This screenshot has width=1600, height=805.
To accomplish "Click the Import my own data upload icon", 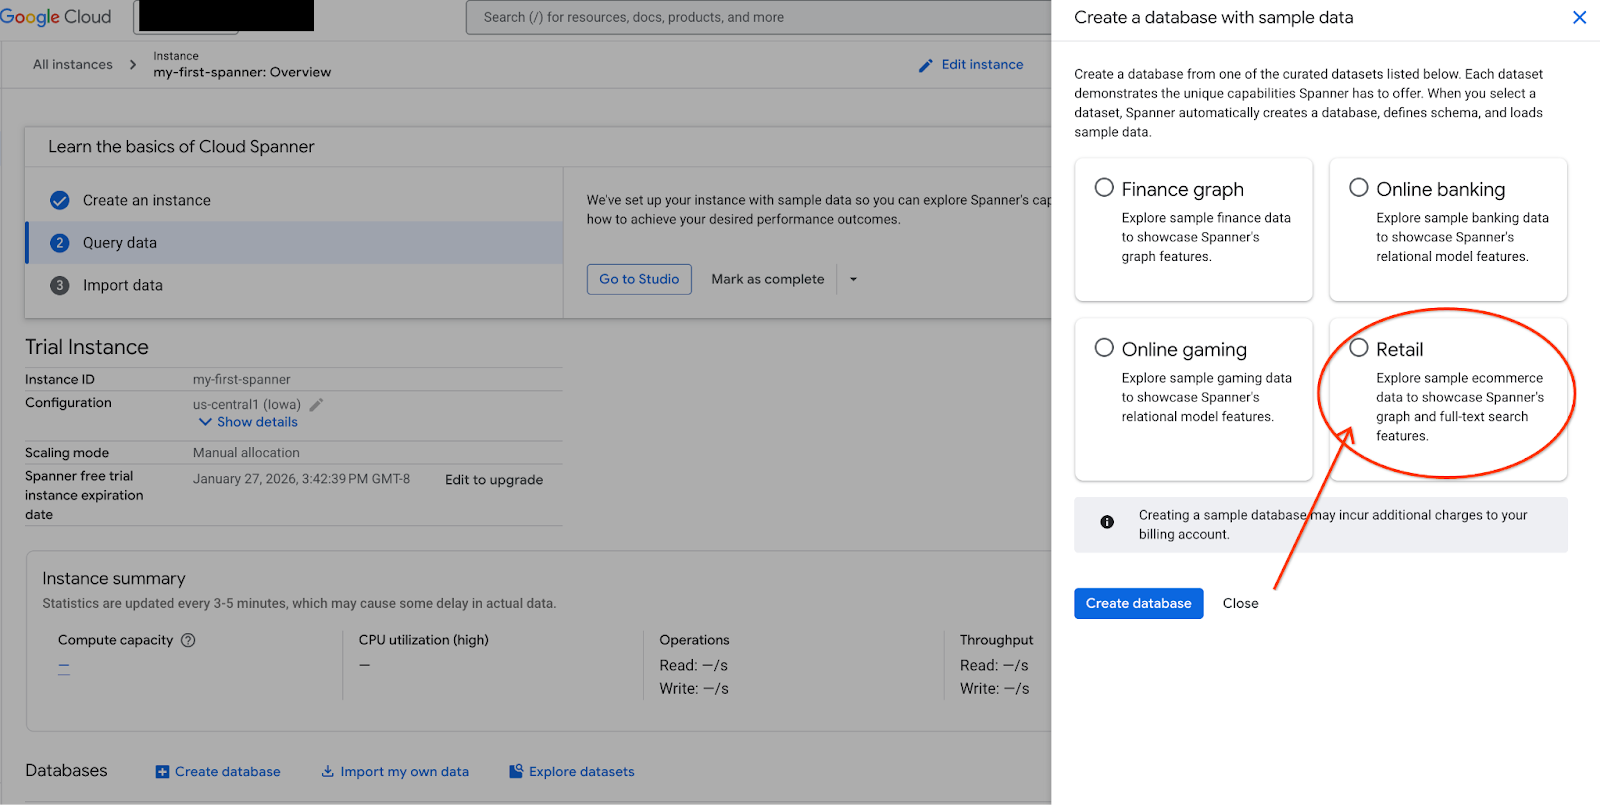I will tap(327, 772).
